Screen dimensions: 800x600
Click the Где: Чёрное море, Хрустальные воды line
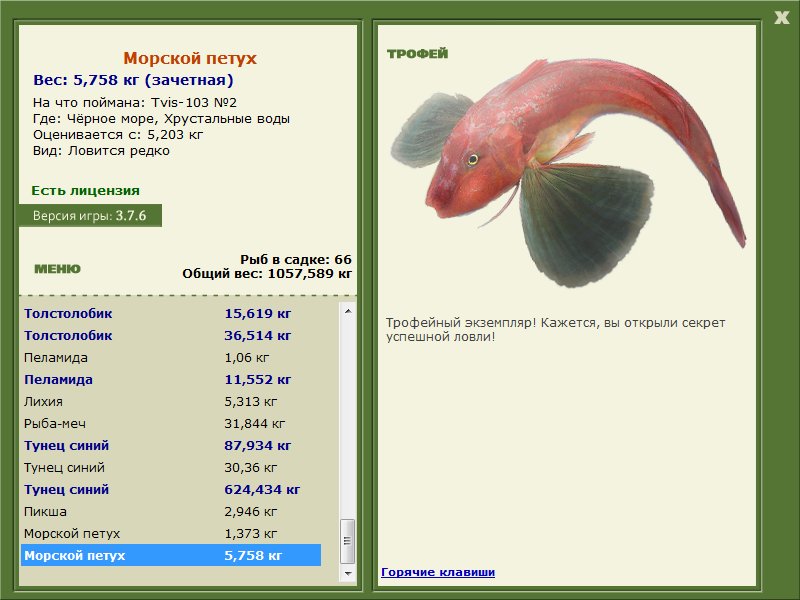(x=161, y=119)
